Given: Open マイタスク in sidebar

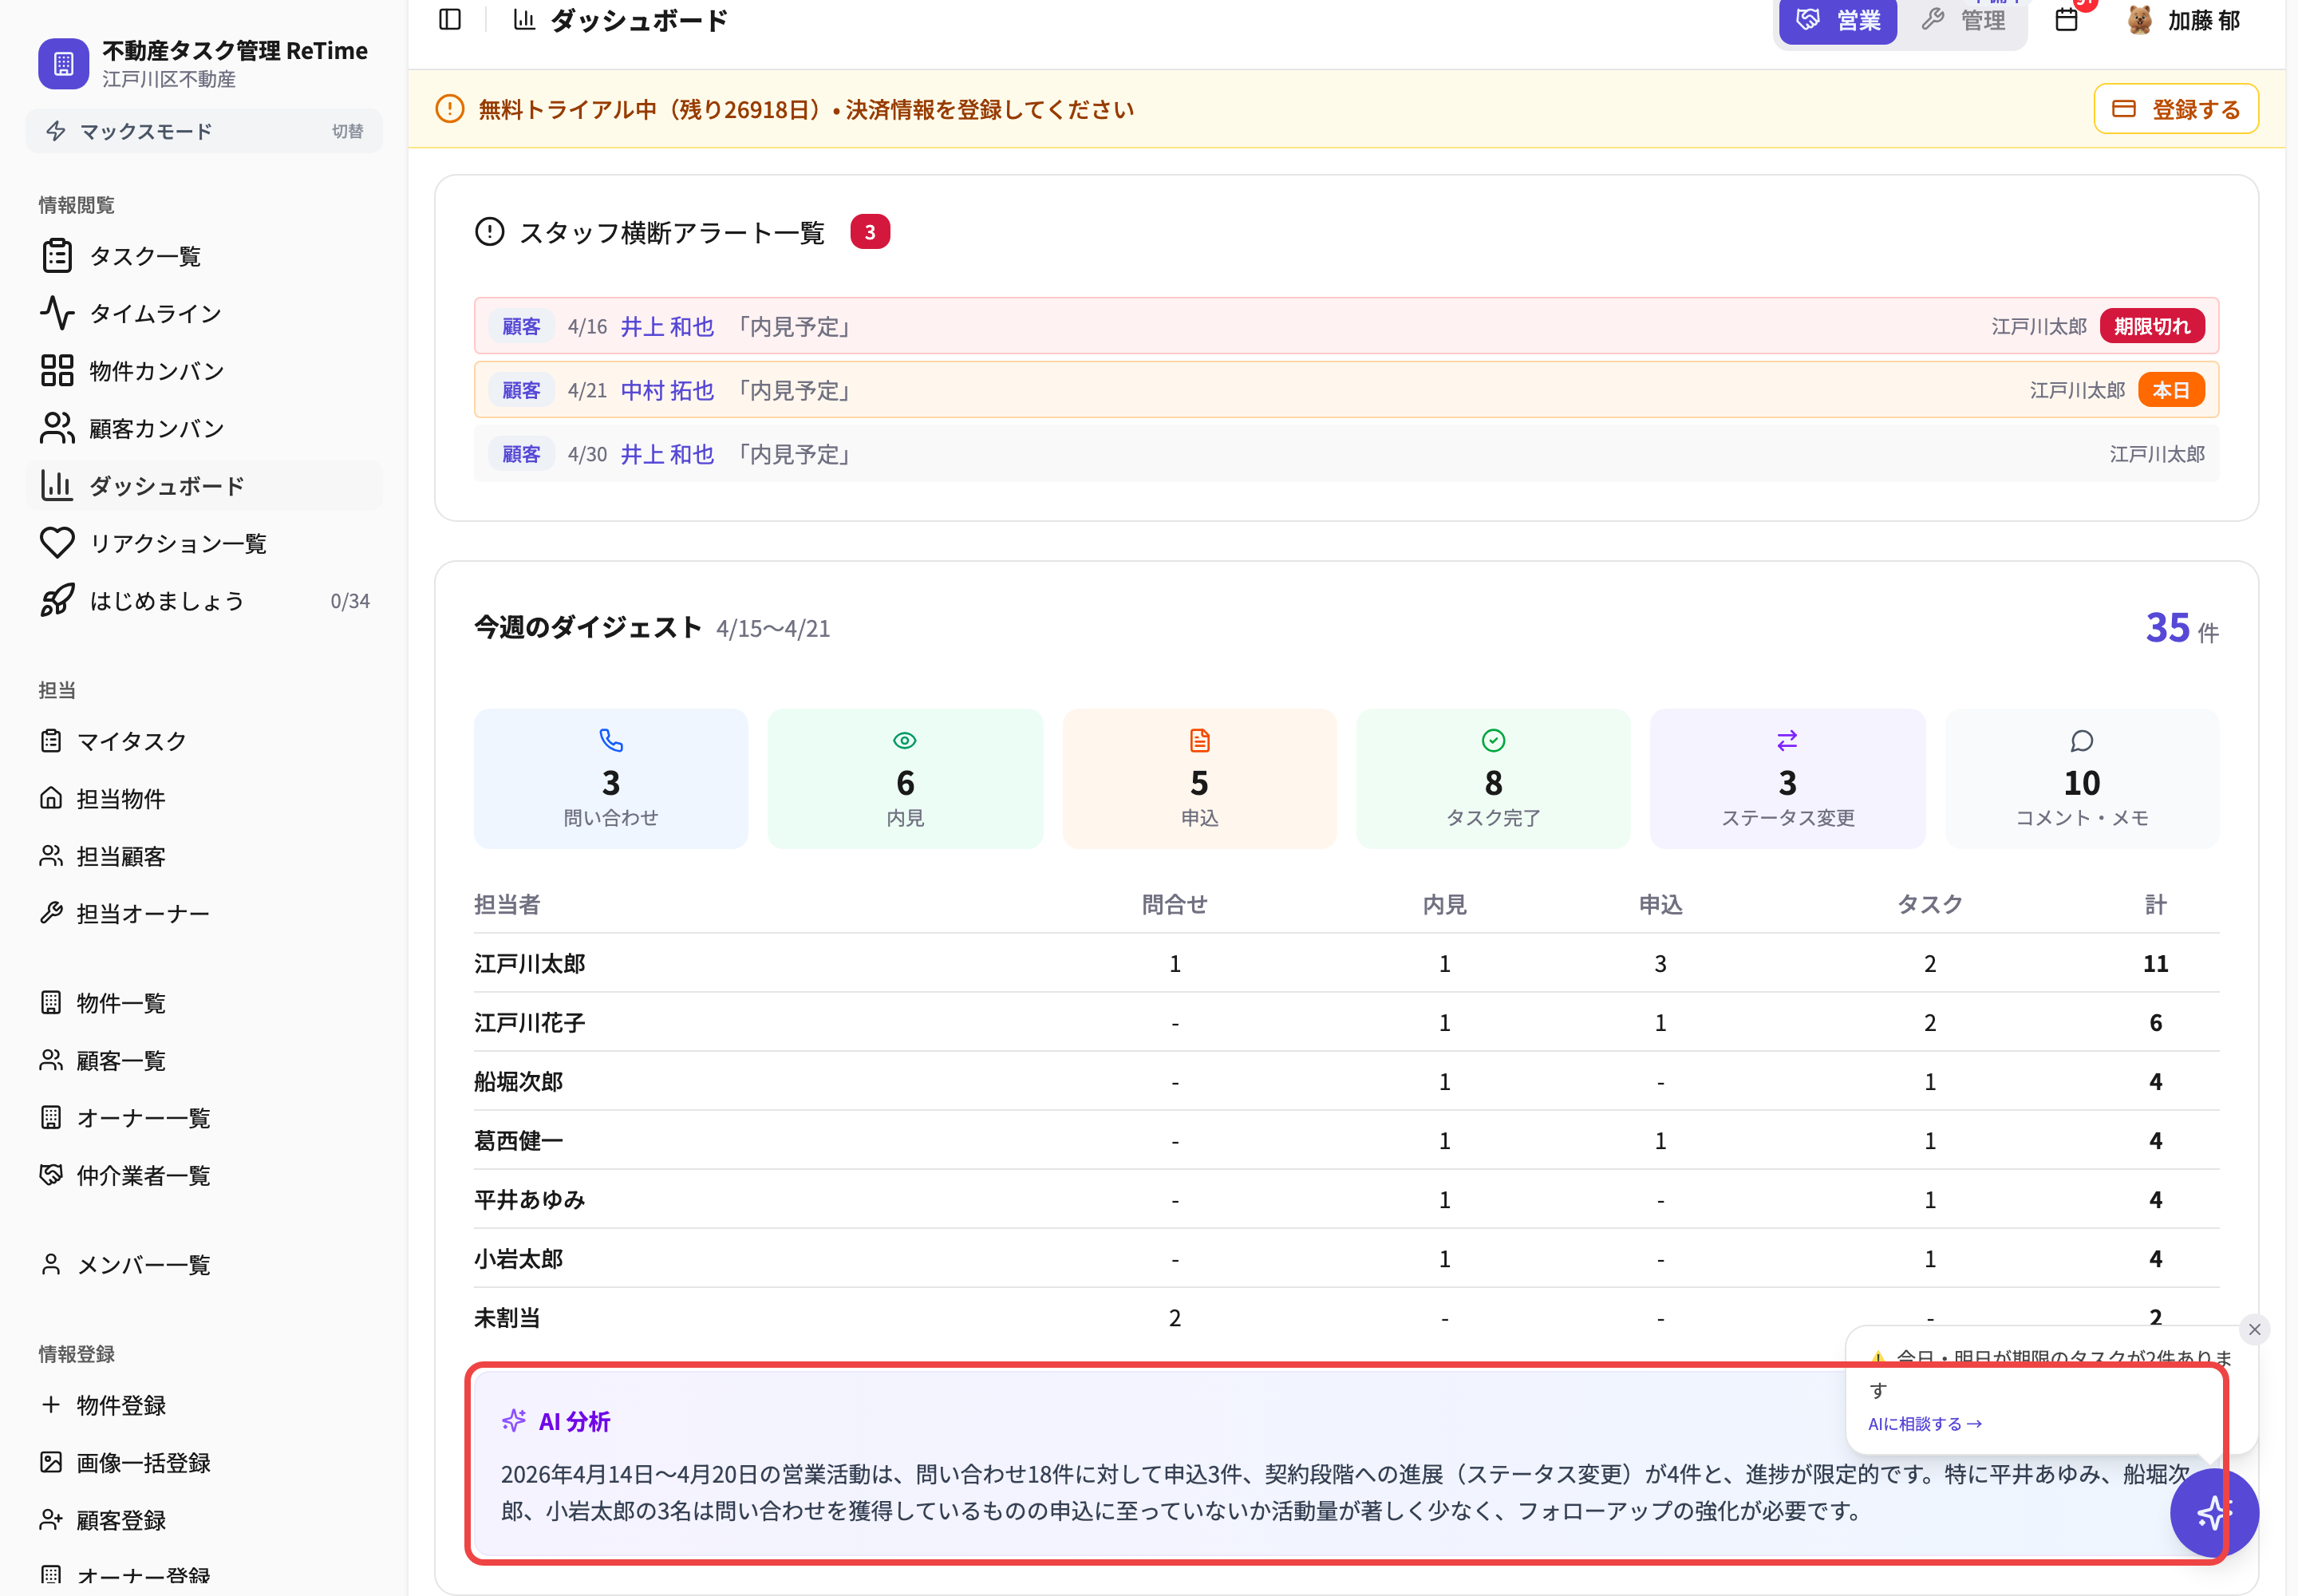Looking at the screenshot, I should (x=204, y=741).
